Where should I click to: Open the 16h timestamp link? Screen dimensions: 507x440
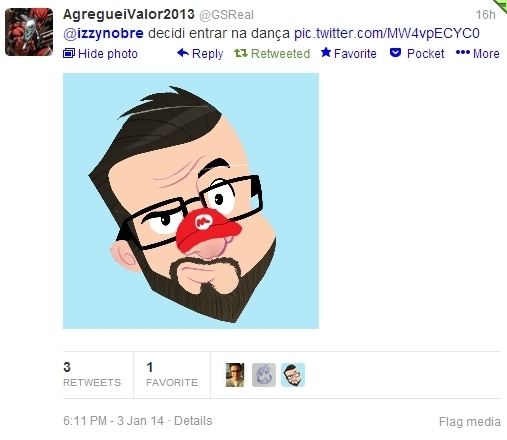[x=485, y=15]
